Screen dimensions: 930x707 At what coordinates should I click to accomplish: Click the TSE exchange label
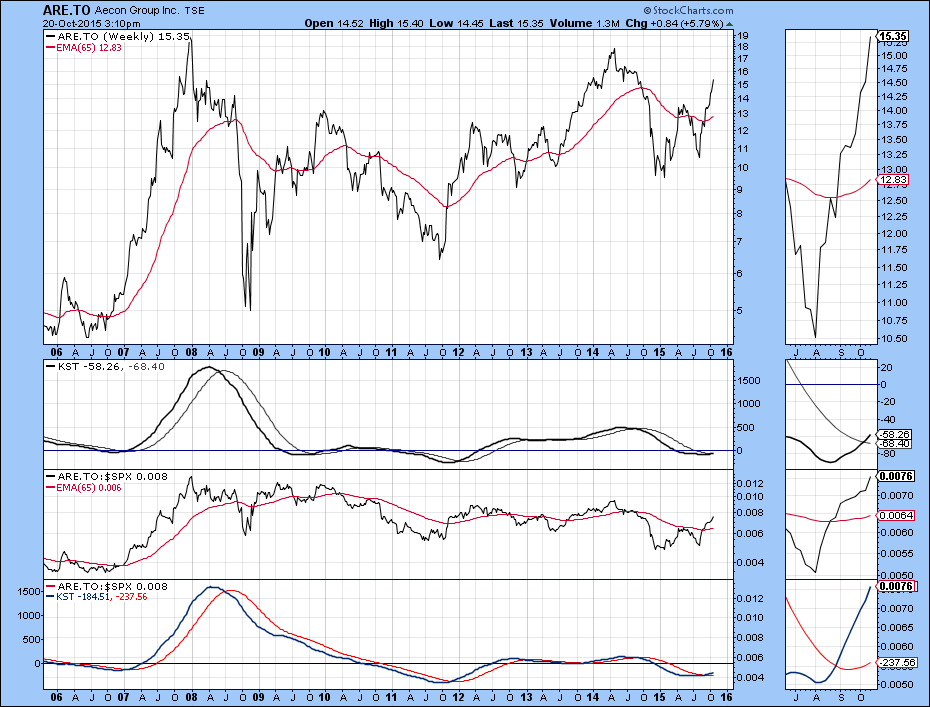click(195, 11)
